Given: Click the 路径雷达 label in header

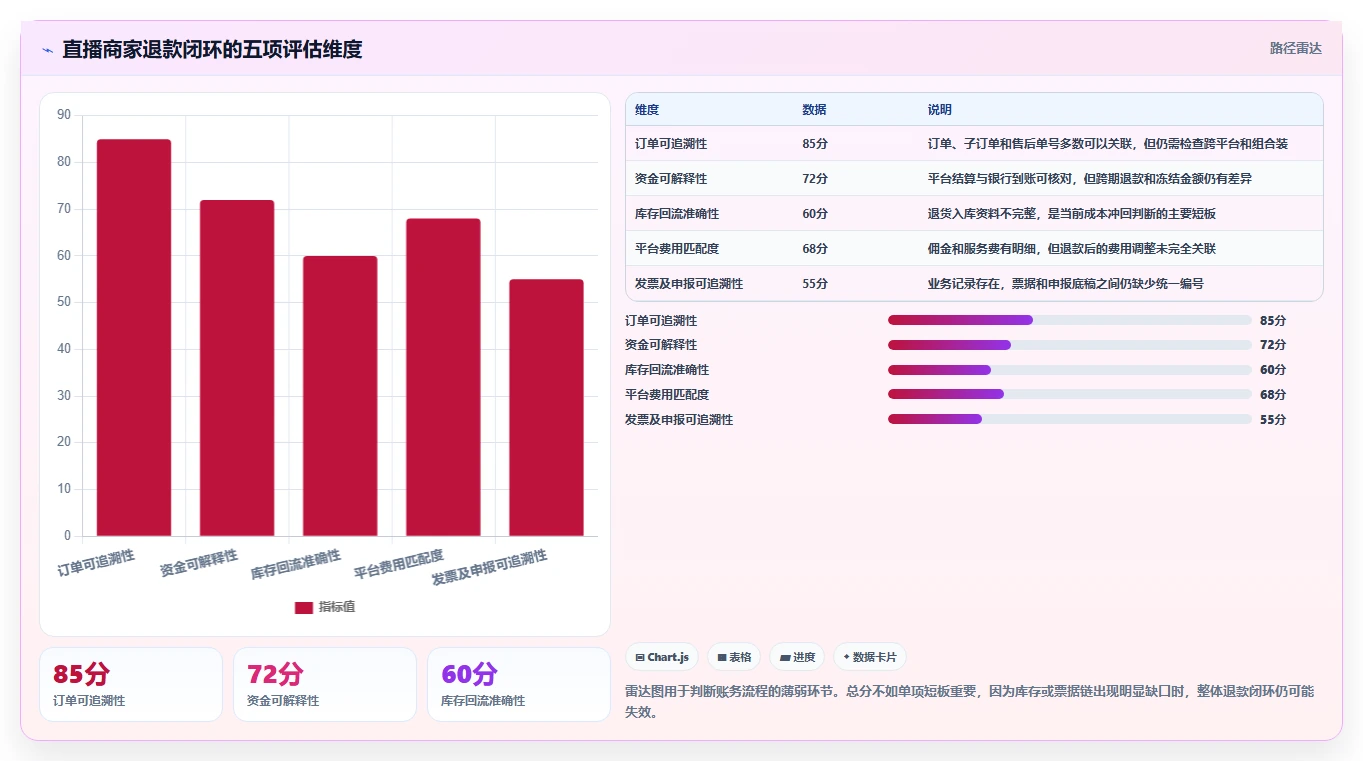Looking at the screenshot, I should [1295, 48].
